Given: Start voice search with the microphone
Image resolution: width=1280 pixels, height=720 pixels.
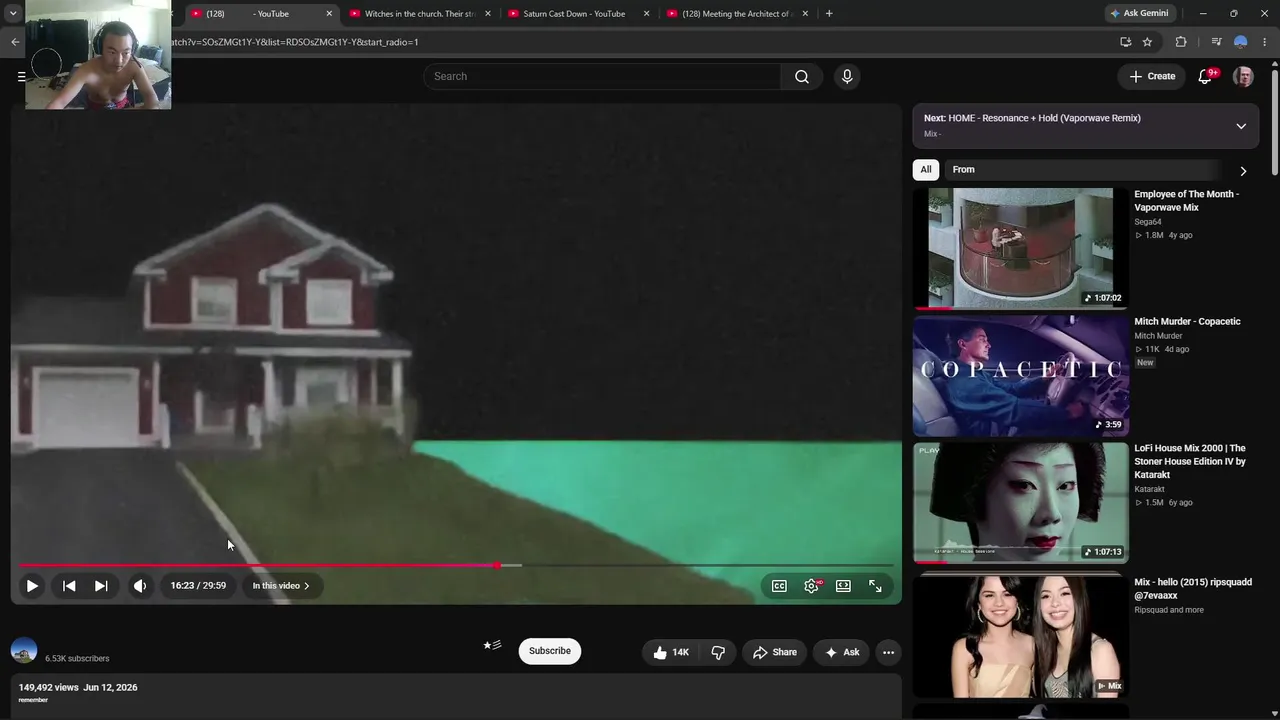Looking at the screenshot, I should [x=847, y=77].
